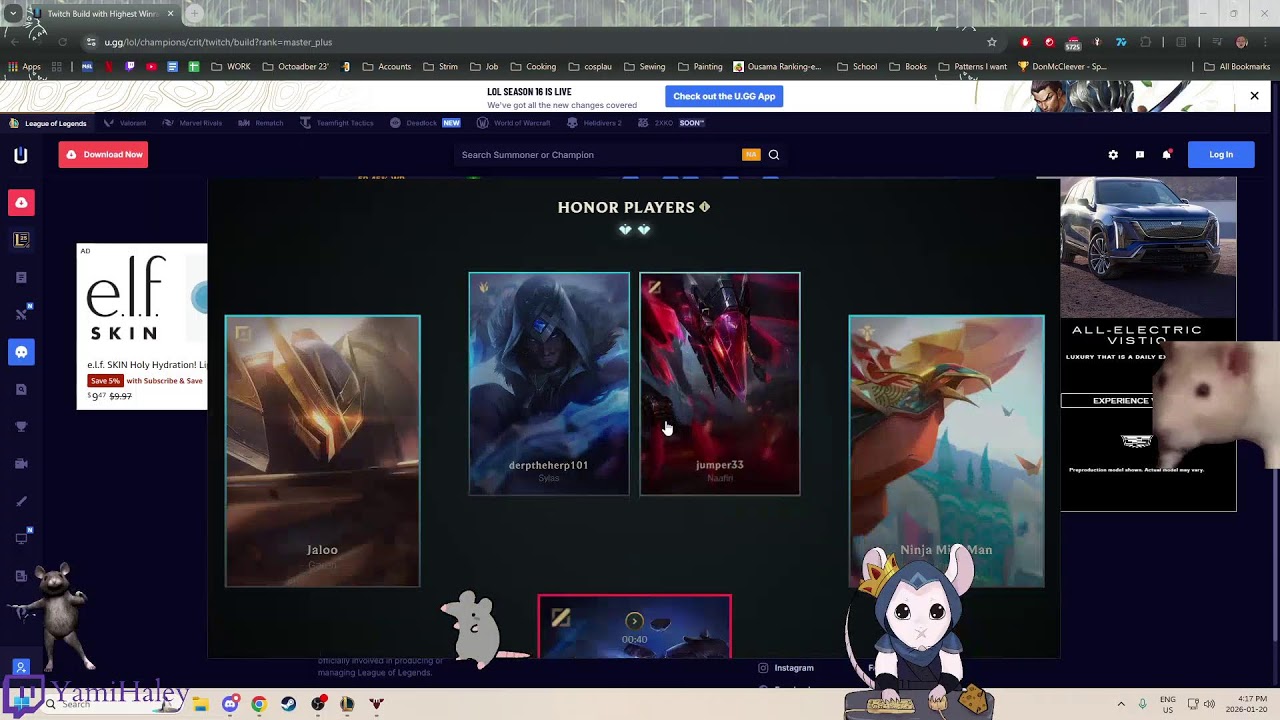Click the e.l.f. SKIN advertisement
Viewport: 1280px width, 720px height.
click(x=142, y=326)
